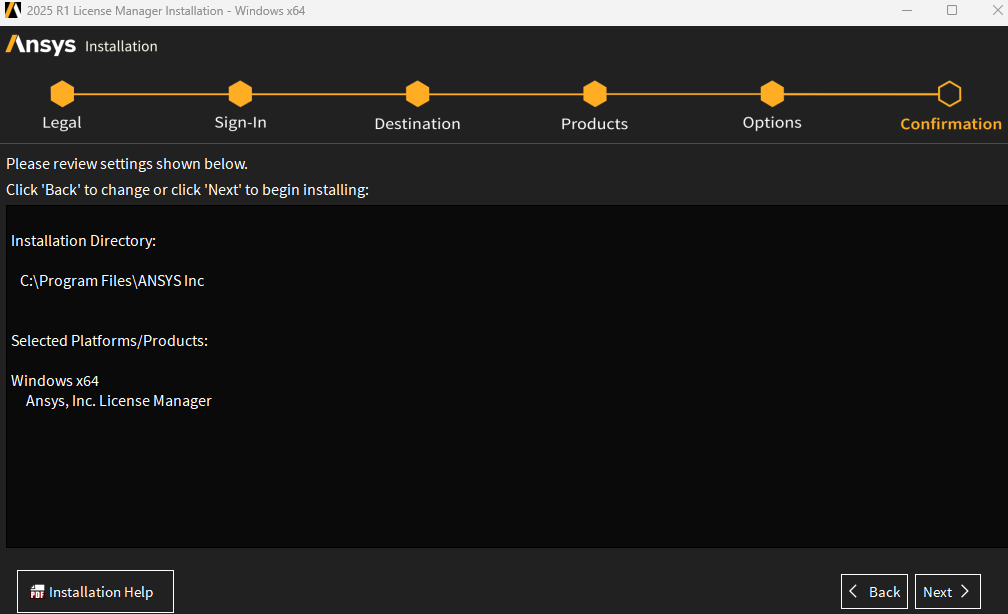This screenshot has width=1008, height=614.
Task: Click the right chevron on Next button
Action: [964, 591]
